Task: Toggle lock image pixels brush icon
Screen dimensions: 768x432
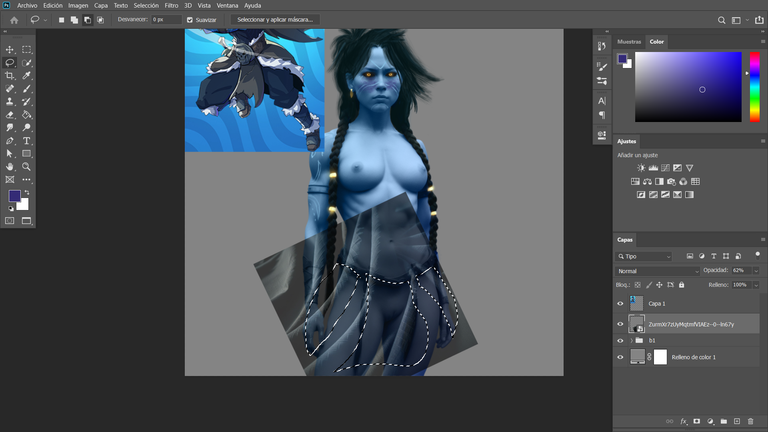Action: (649, 285)
